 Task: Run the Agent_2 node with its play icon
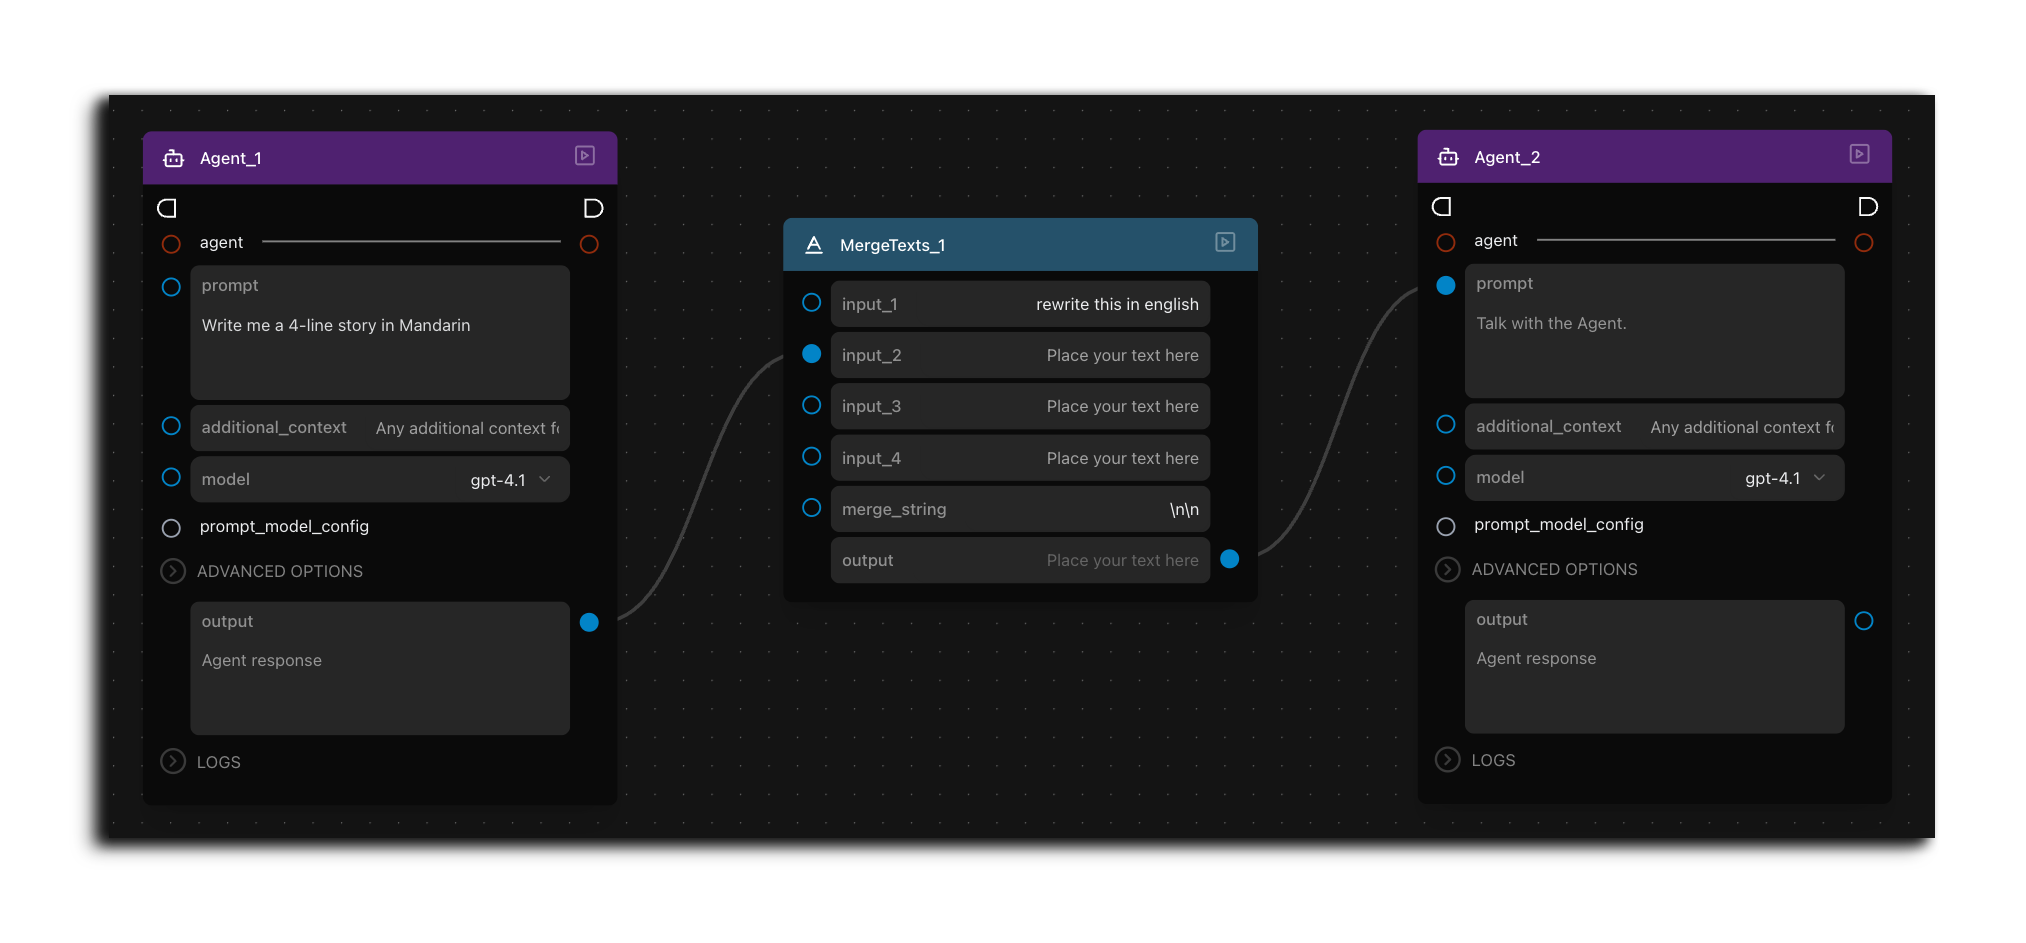click(1860, 154)
